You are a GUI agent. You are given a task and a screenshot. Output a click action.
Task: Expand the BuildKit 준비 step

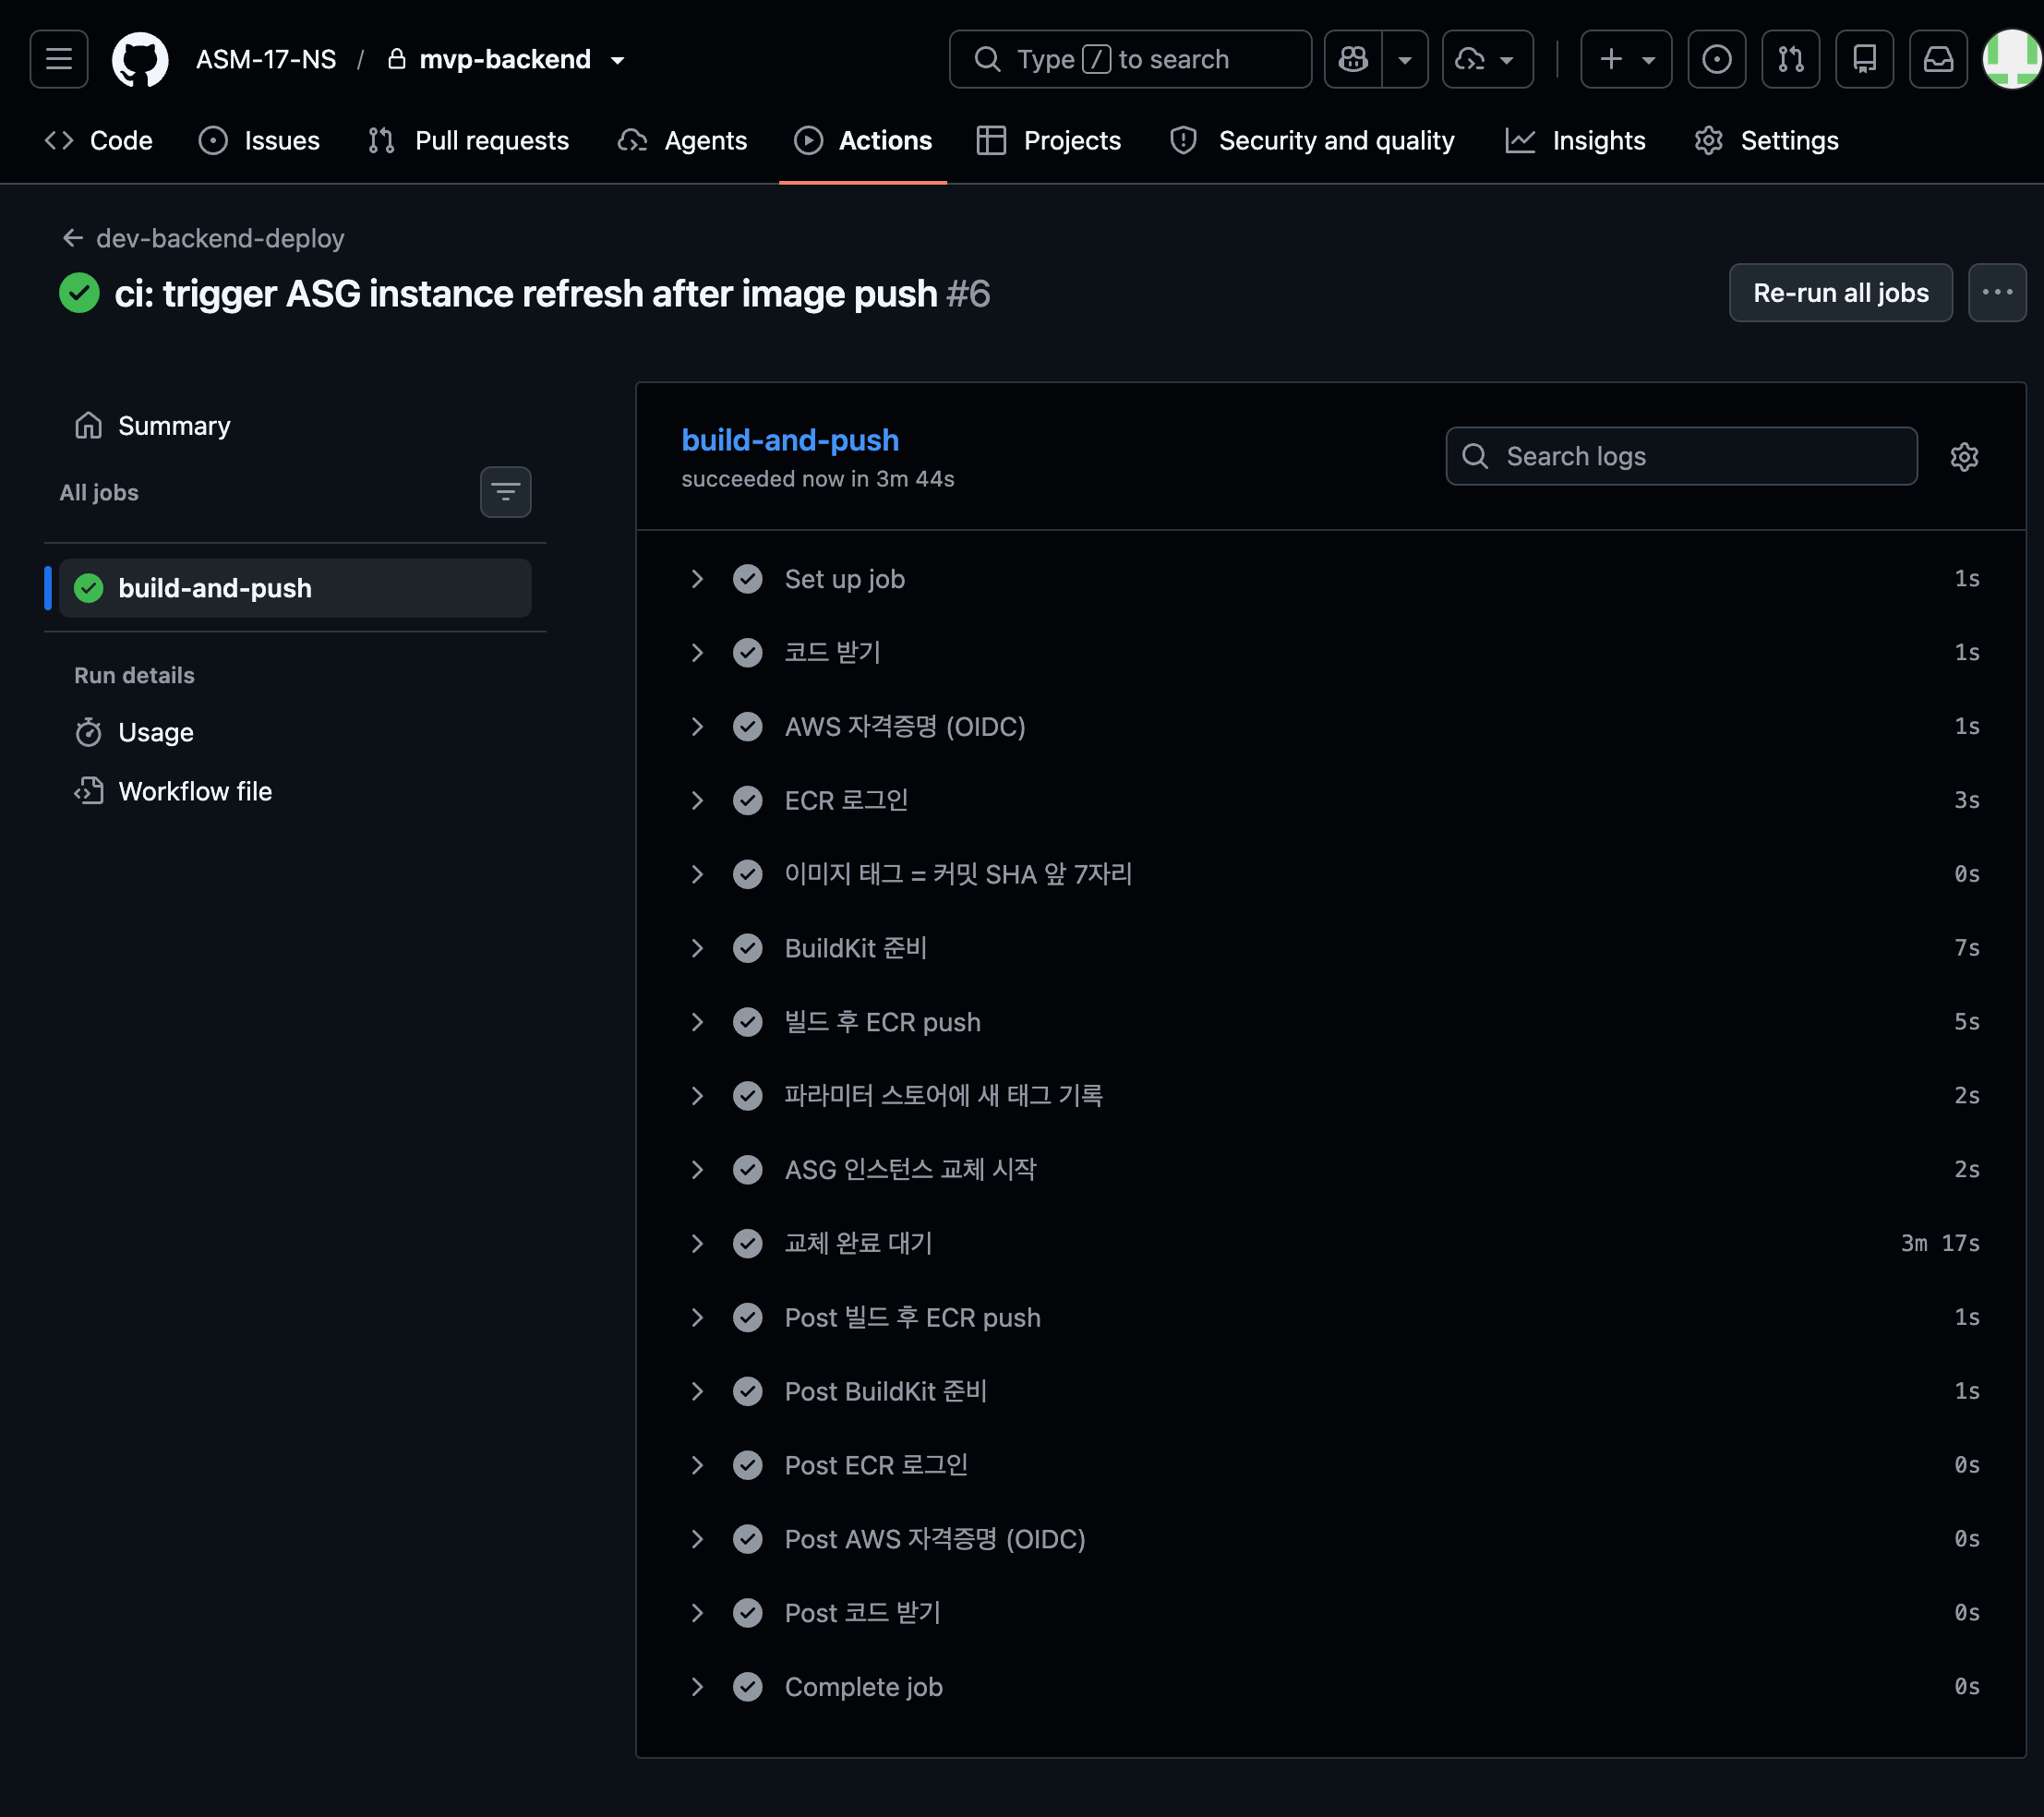(1331, 948)
